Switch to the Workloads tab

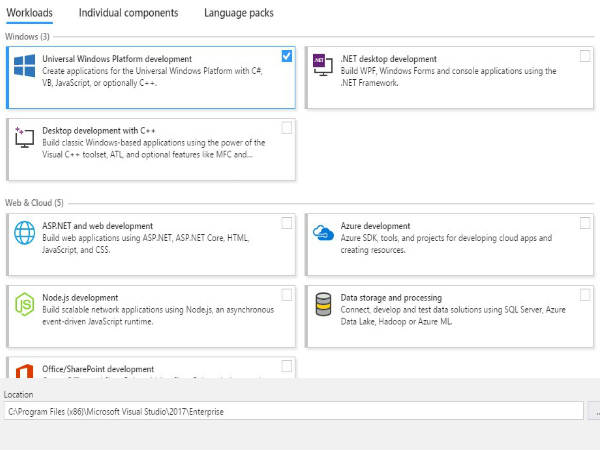pos(29,13)
